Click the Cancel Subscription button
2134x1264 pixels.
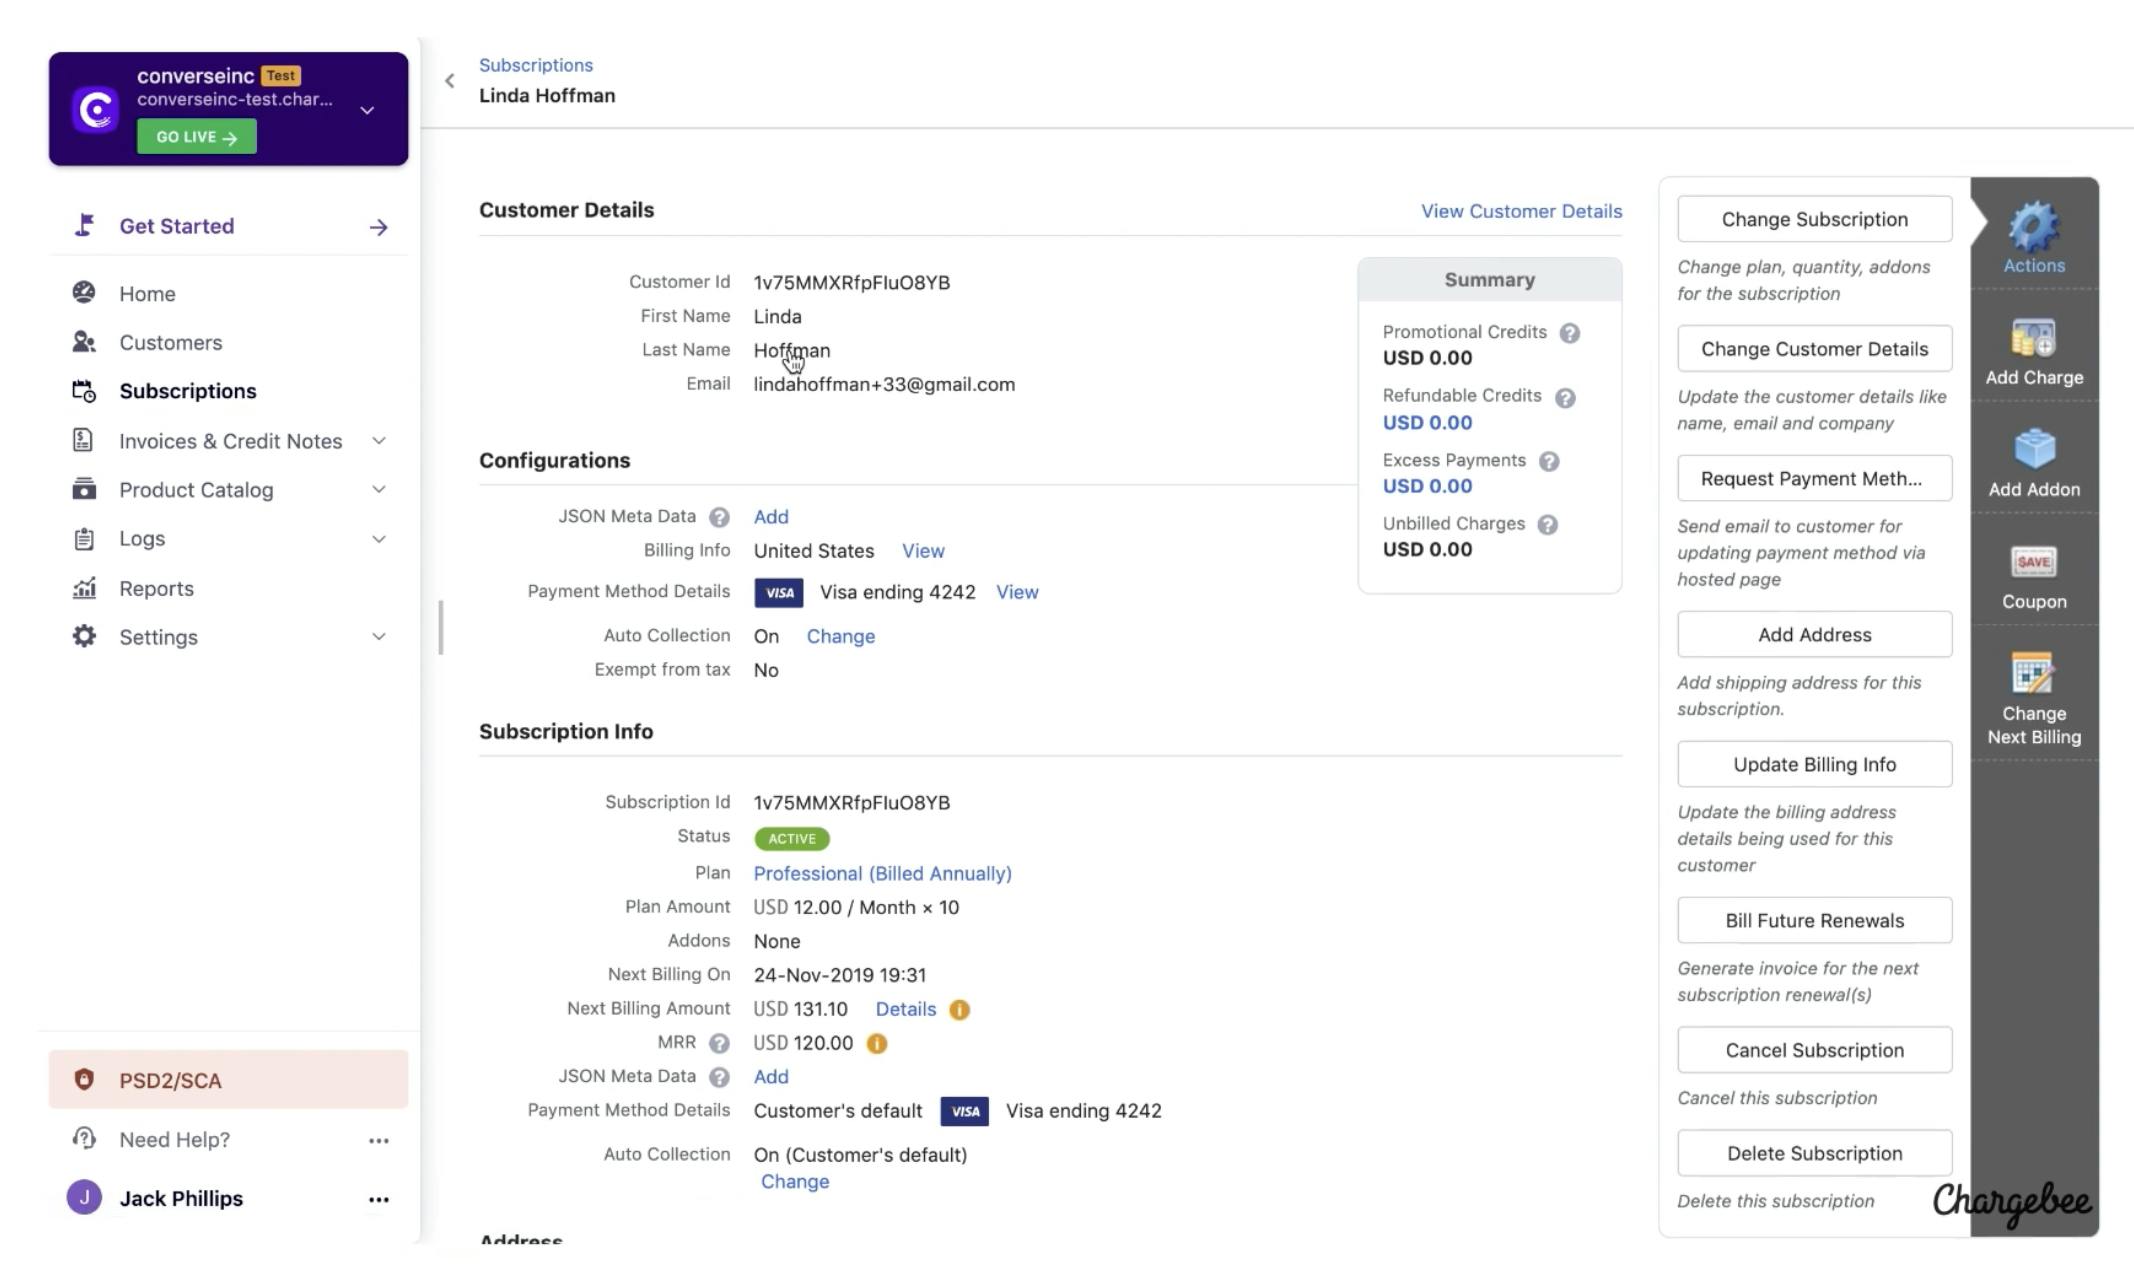(x=1813, y=1050)
